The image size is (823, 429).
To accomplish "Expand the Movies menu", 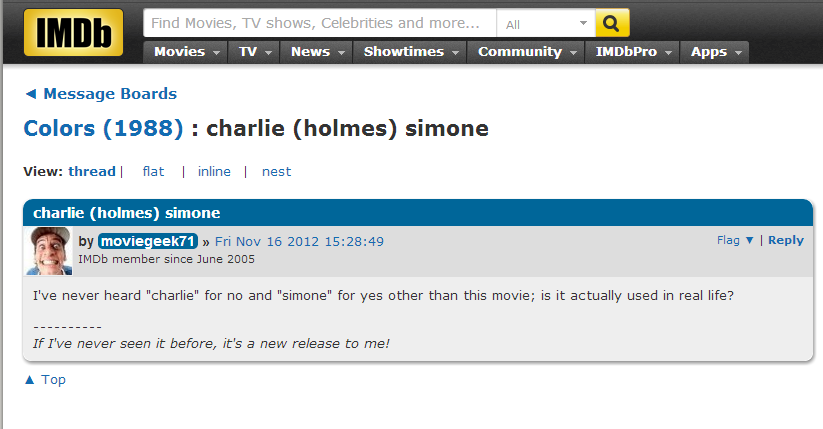I will click(x=187, y=52).
